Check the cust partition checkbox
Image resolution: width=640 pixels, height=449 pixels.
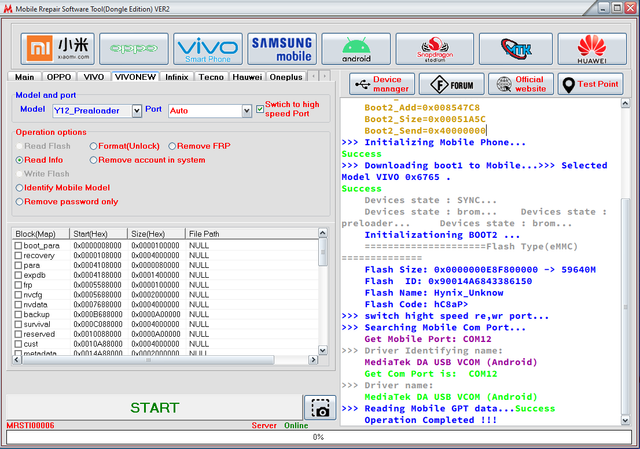click(x=18, y=344)
